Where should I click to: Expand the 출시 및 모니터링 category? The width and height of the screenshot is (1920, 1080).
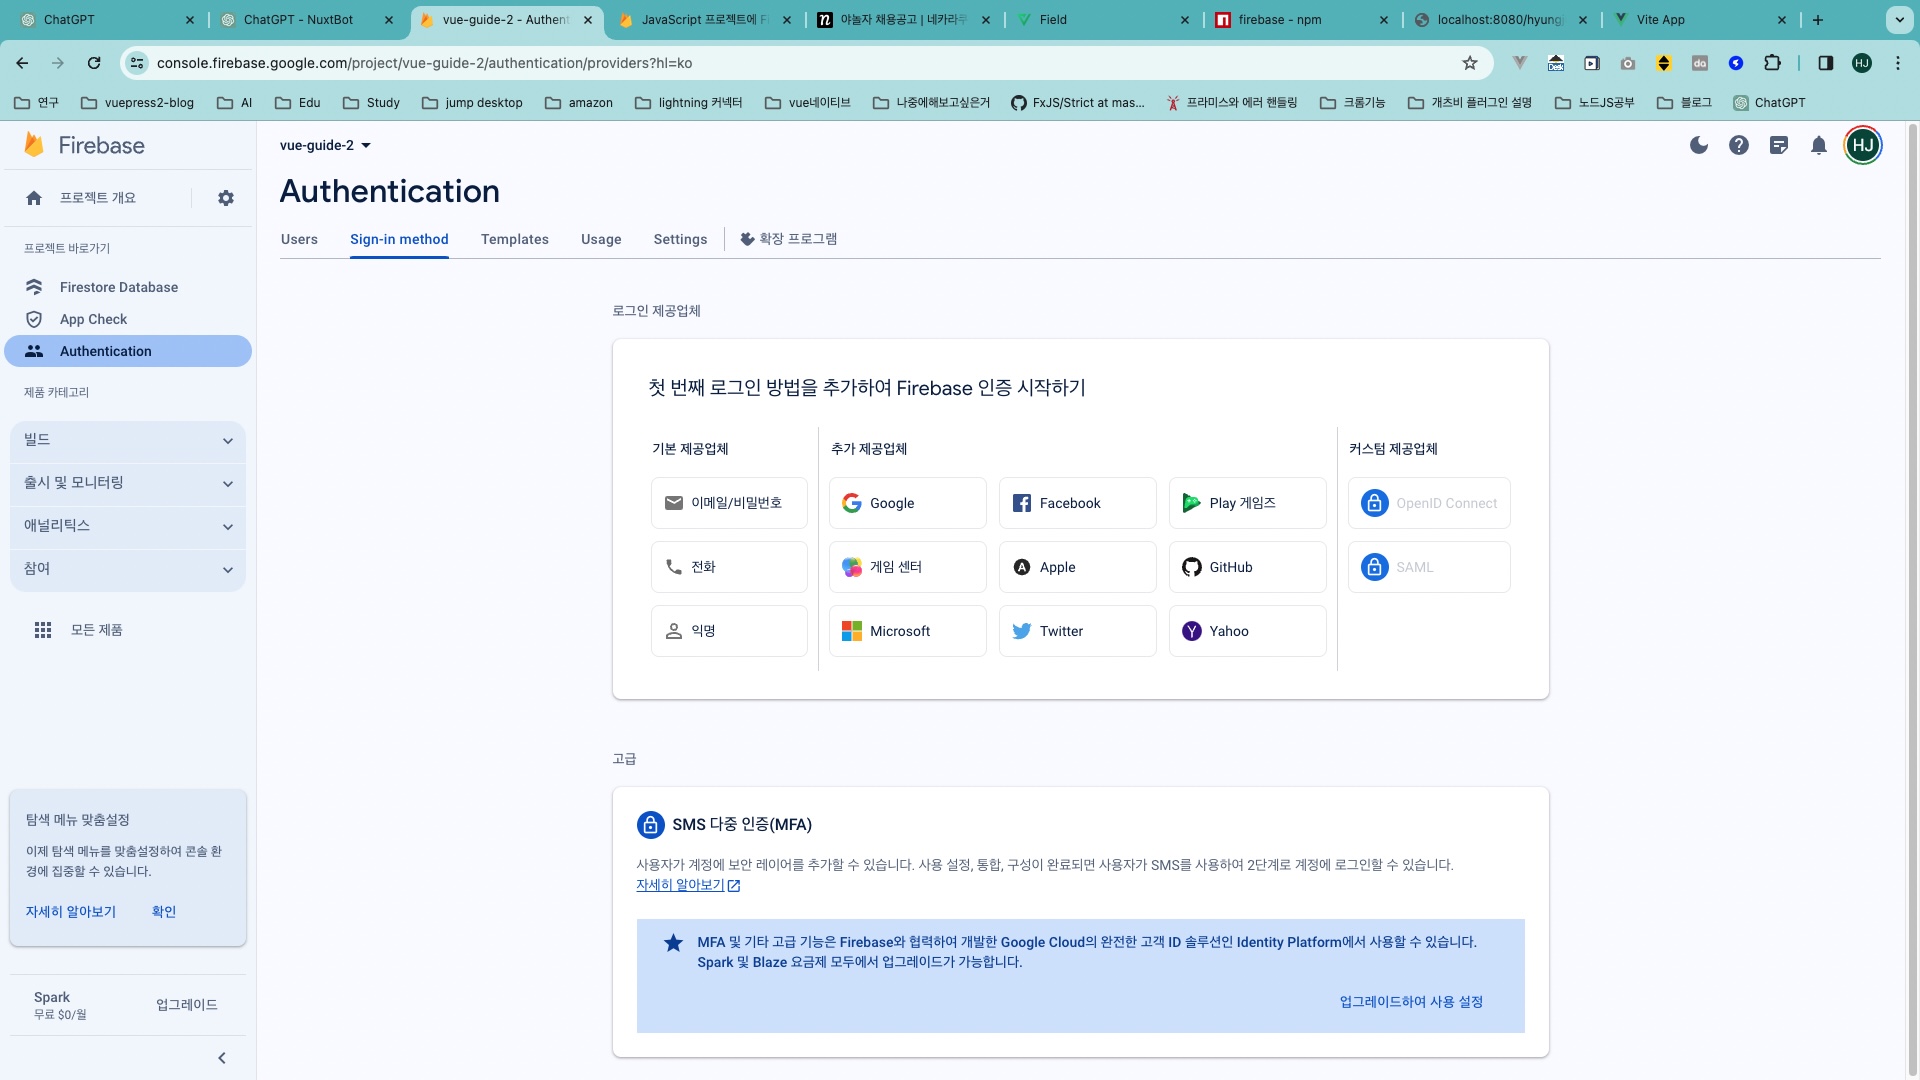point(128,483)
